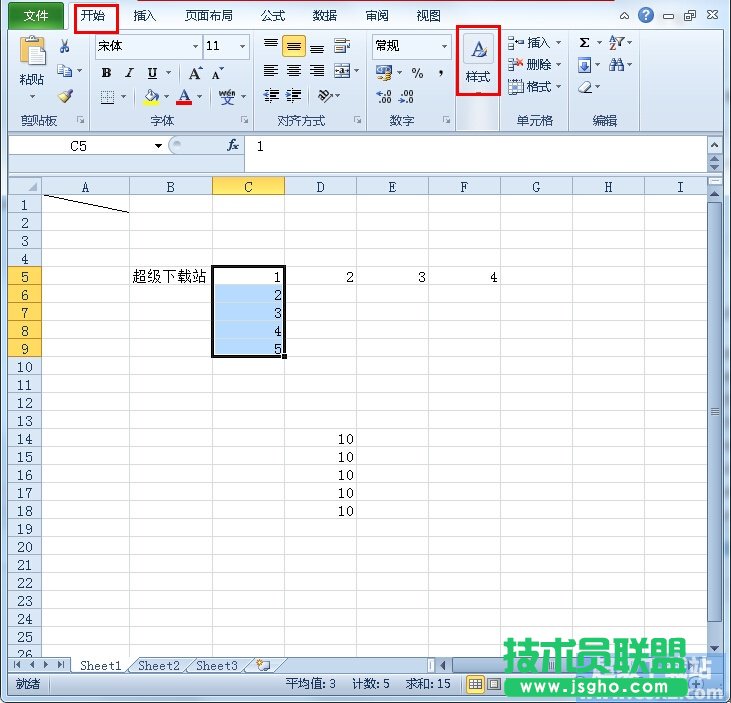This screenshot has width=731, height=703.
Task: Open Find and Select binoculars
Action: coord(617,65)
